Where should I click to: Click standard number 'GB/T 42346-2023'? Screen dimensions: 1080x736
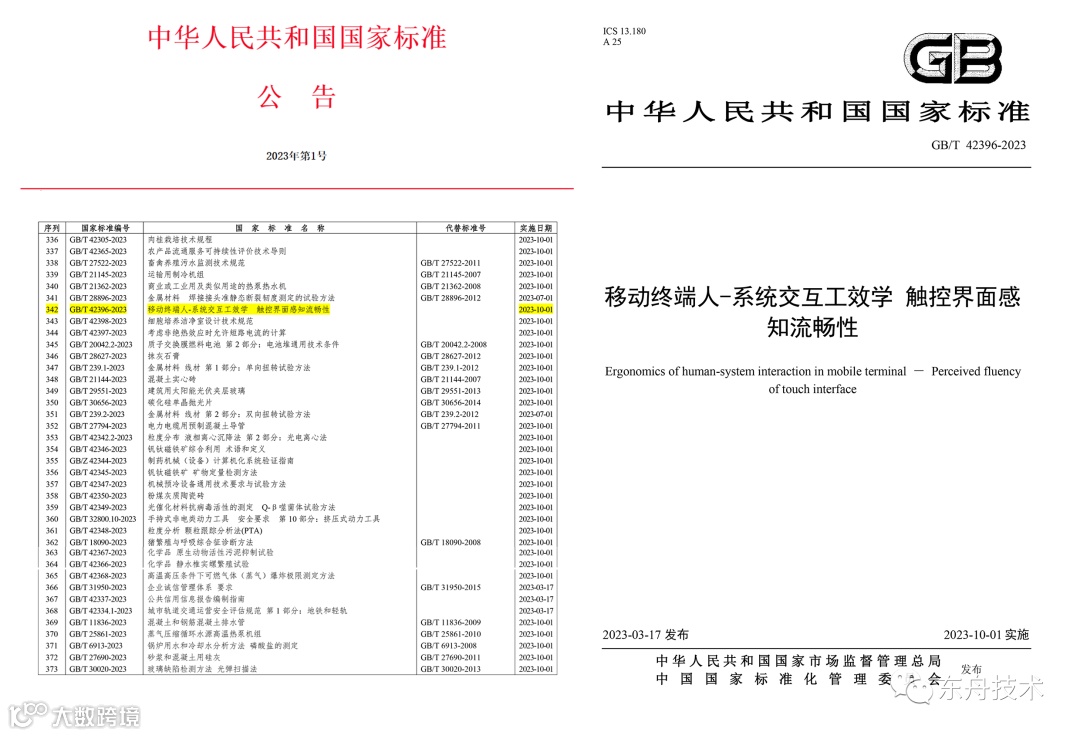pyautogui.click(x=98, y=450)
